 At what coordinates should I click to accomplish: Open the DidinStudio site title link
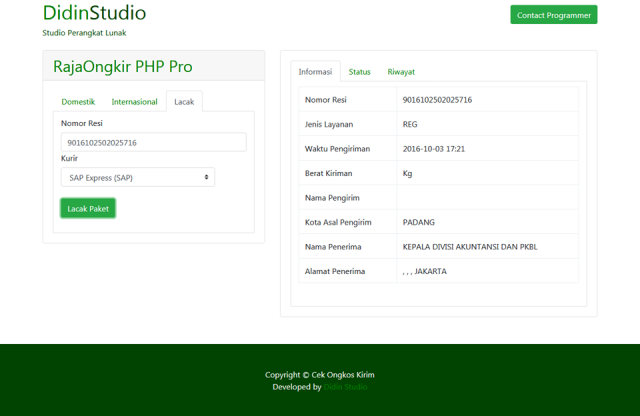(94, 13)
